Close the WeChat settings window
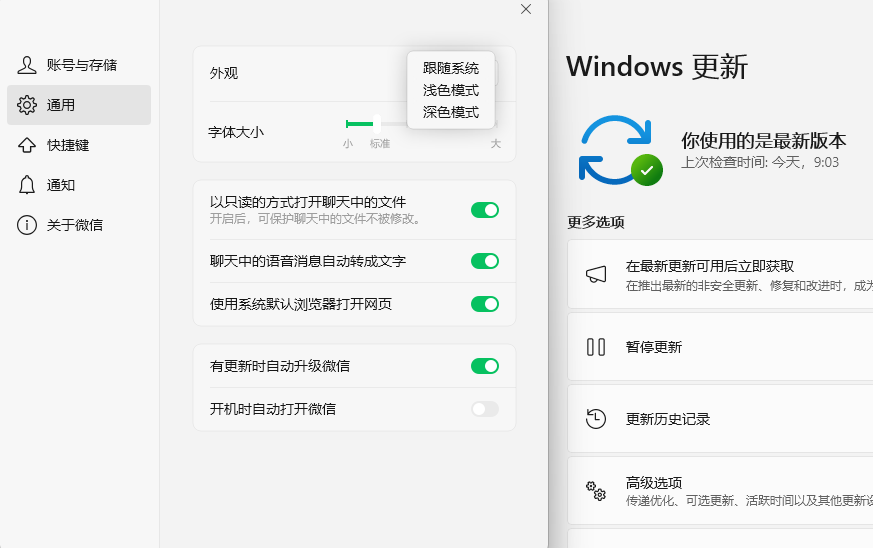 tap(526, 9)
